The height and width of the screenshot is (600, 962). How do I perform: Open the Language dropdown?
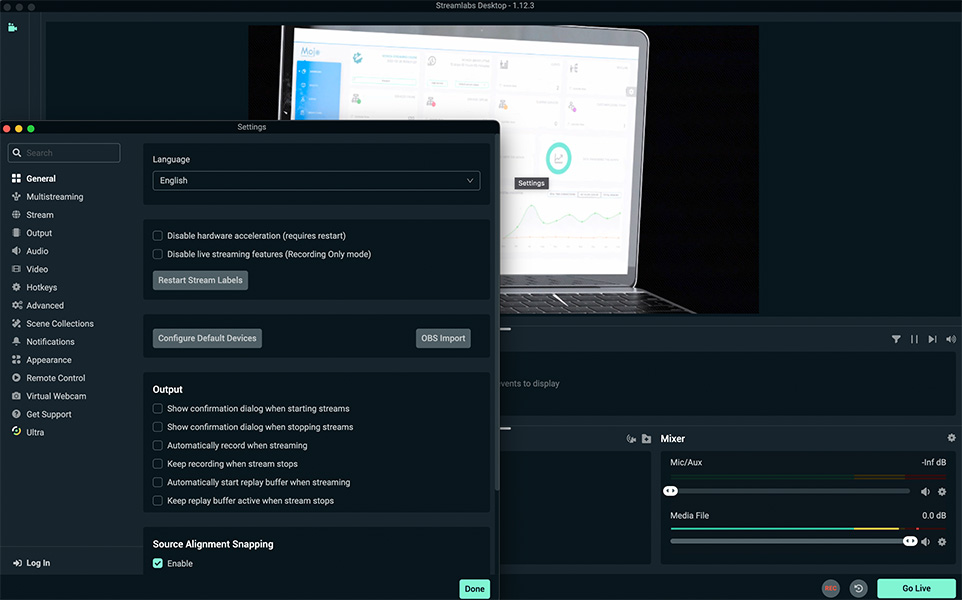click(x=315, y=180)
